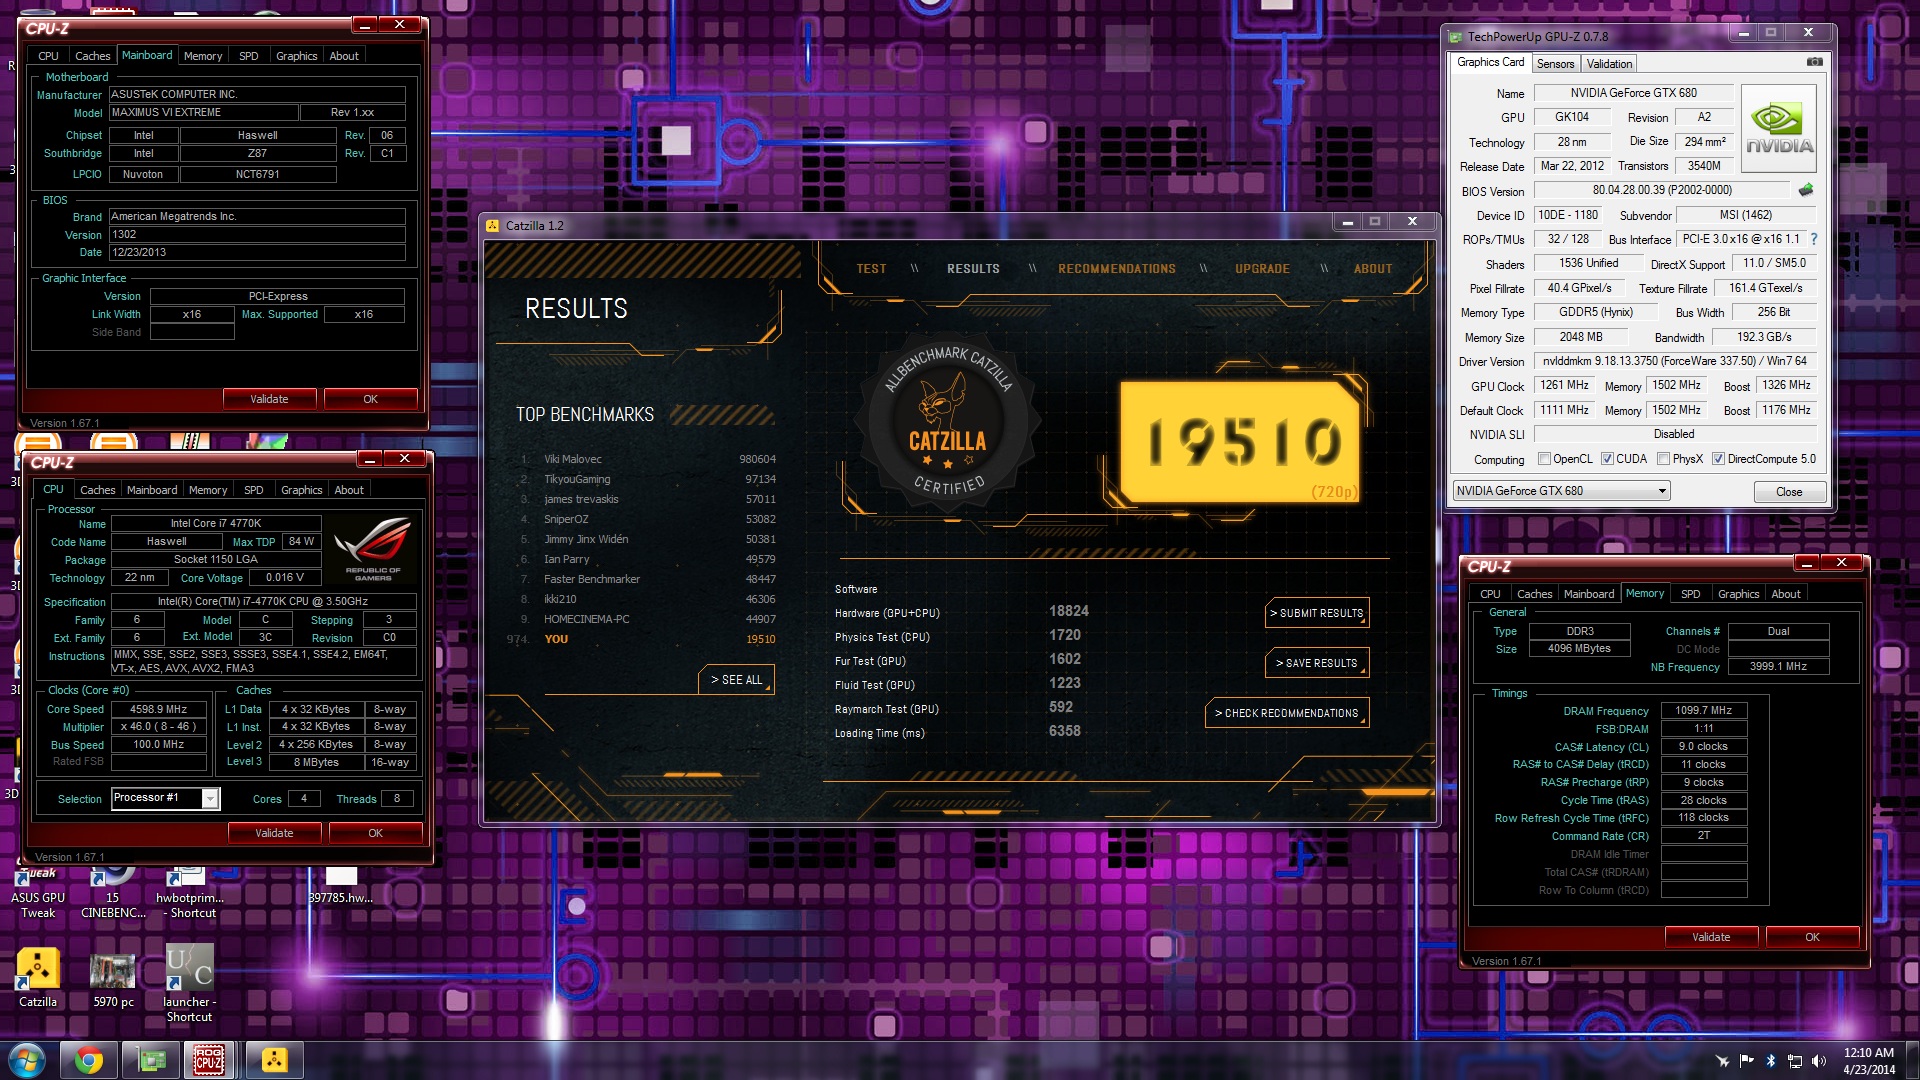Click the CHECK RECOMMENDATIONS button
This screenshot has width=1920, height=1080.
[1287, 713]
